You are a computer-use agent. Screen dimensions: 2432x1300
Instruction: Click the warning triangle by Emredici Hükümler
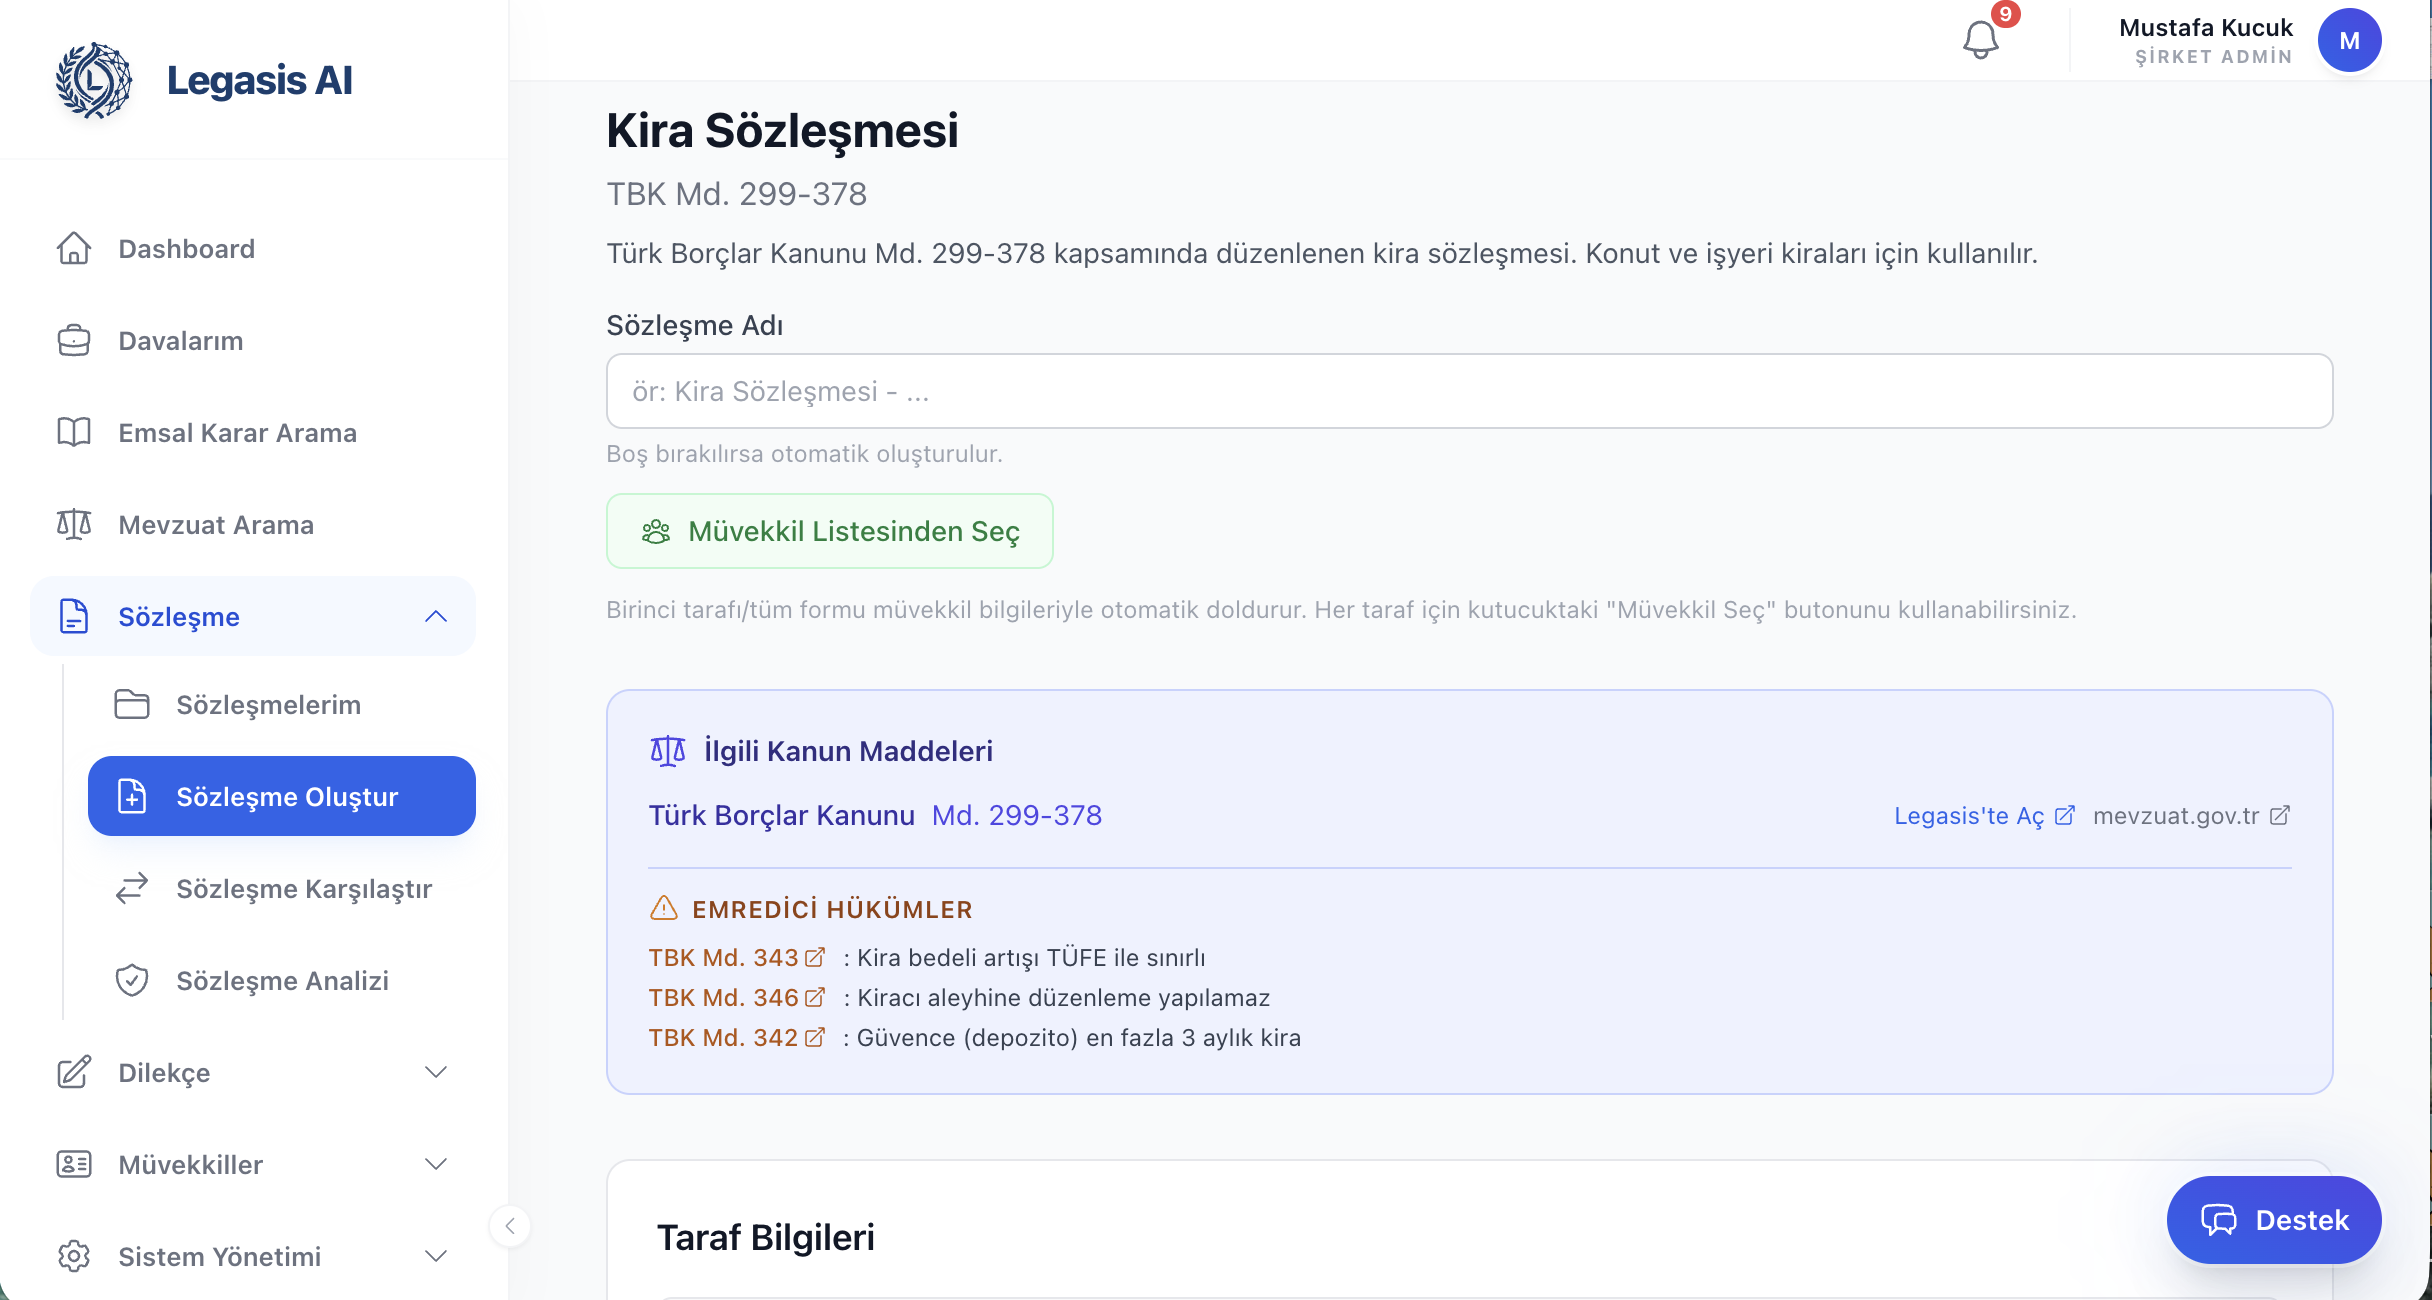(x=664, y=908)
